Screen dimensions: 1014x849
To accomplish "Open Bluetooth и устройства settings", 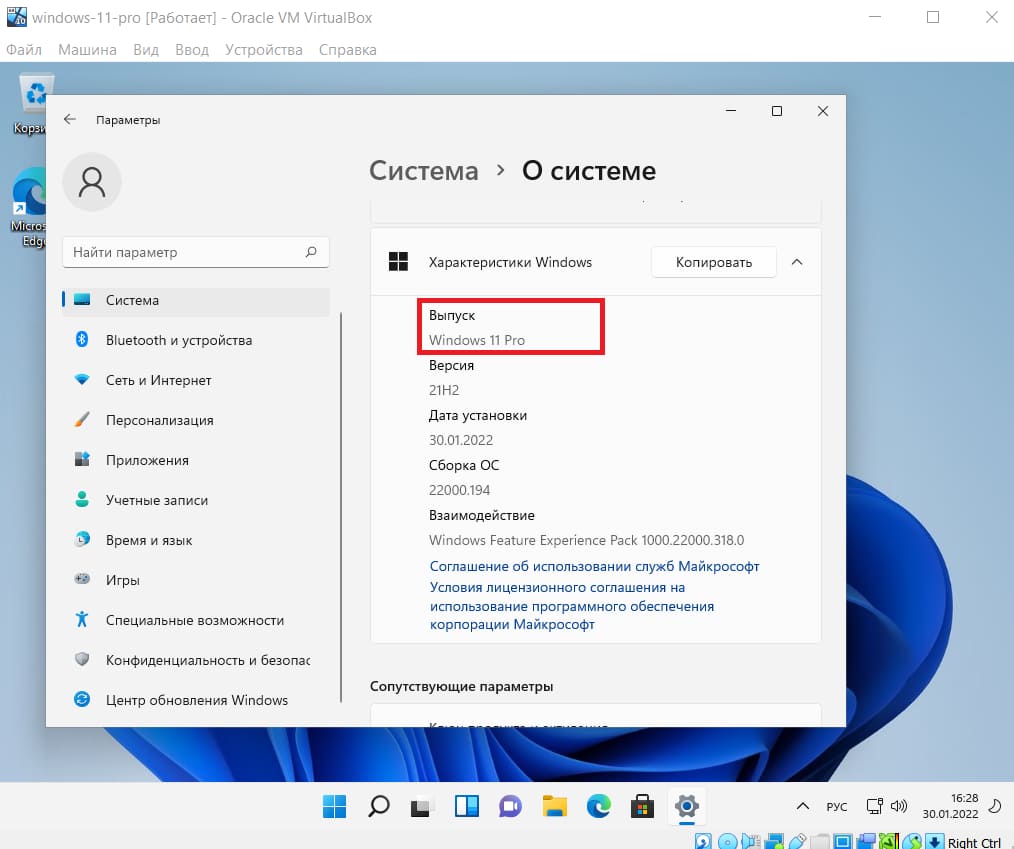I will [196, 340].
